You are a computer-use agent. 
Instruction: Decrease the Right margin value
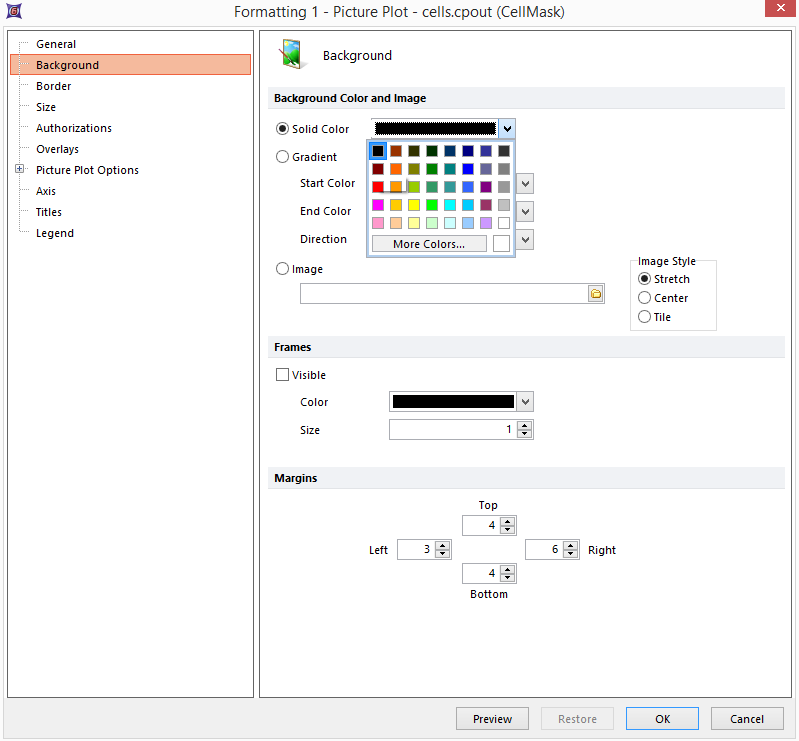(571, 554)
